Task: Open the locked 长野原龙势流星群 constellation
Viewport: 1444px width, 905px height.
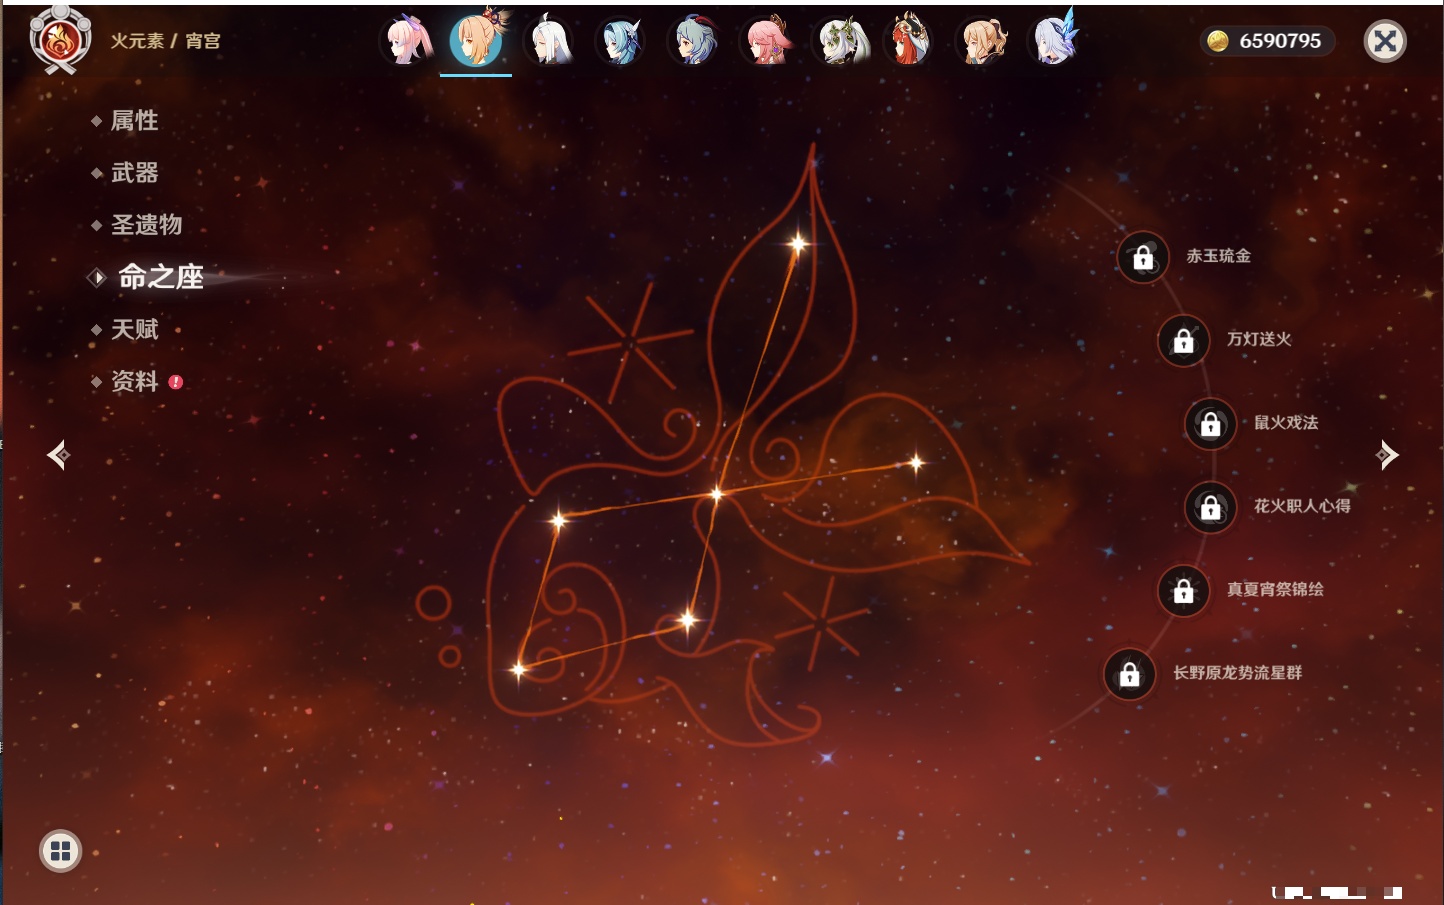Action: [1129, 674]
